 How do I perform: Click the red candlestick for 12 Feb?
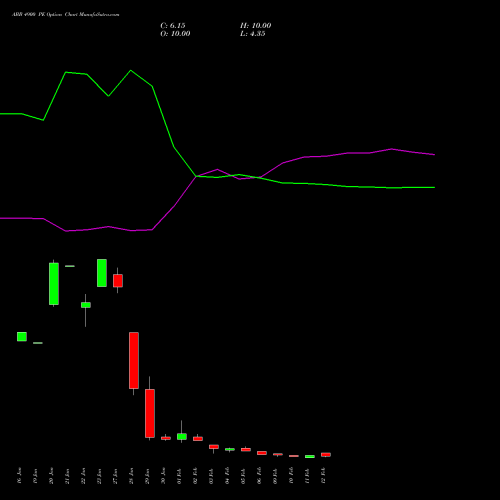(x=326, y=454)
